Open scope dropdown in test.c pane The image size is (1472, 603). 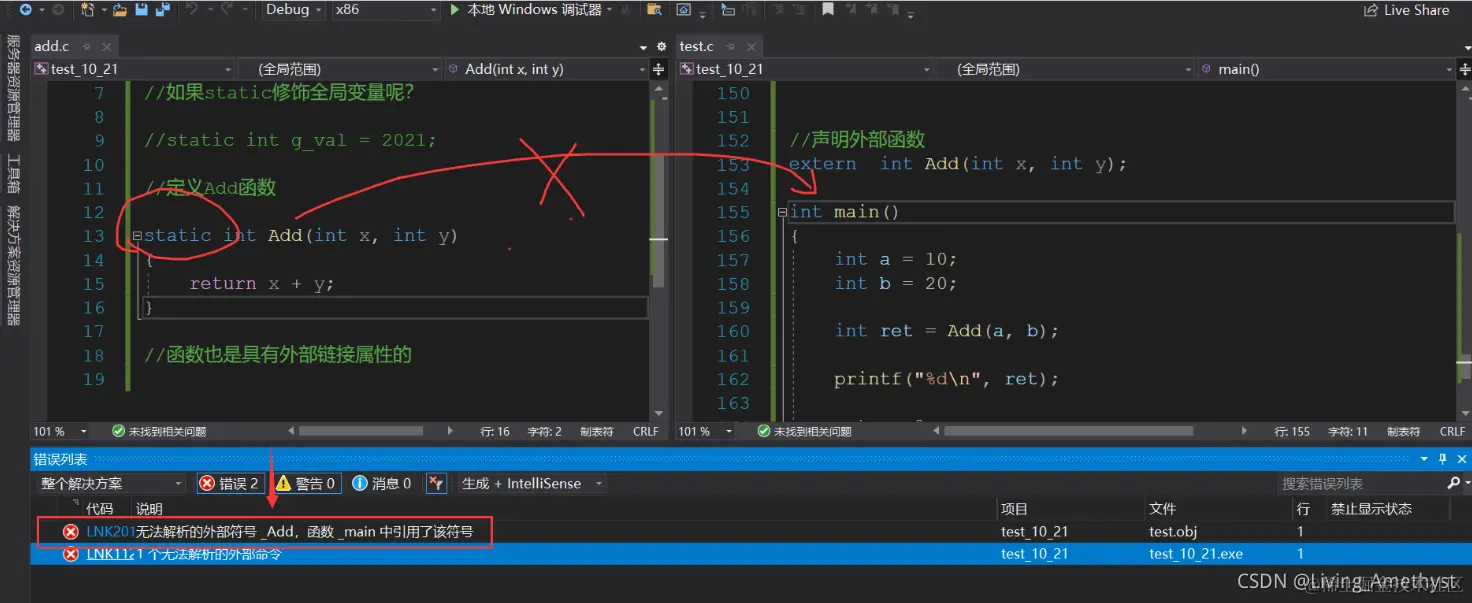click(x=1066, y=69)
